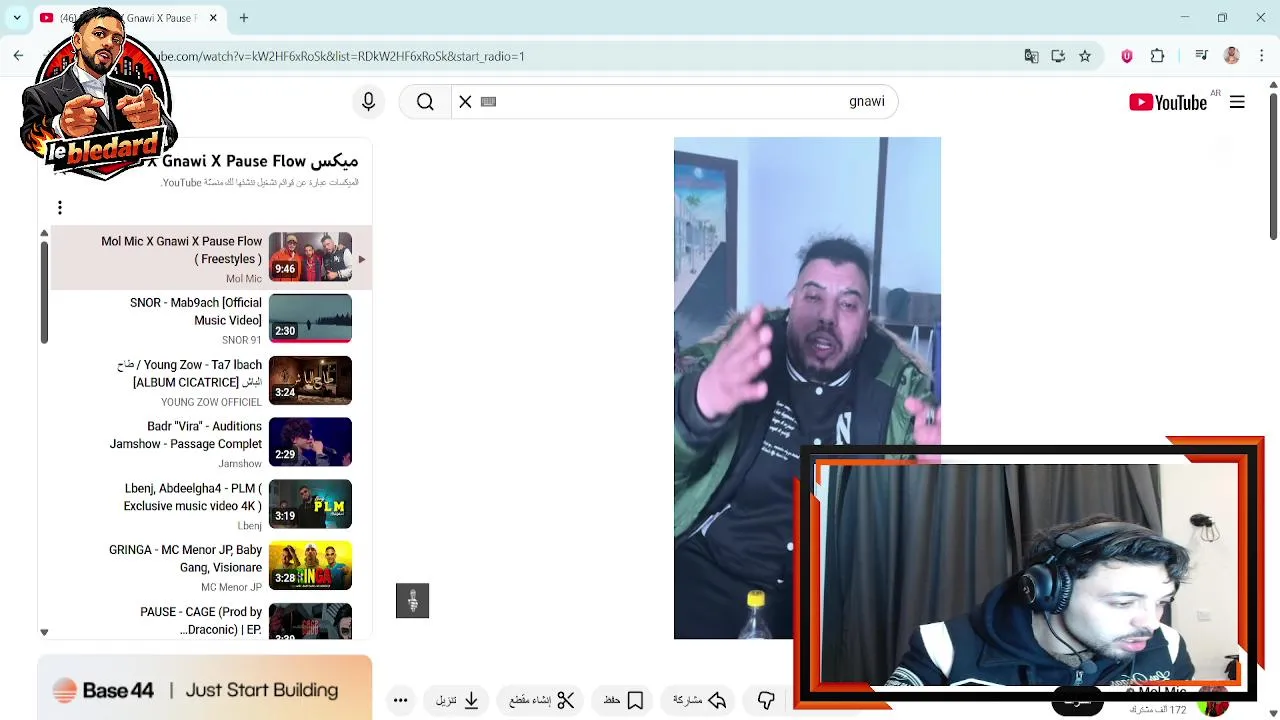Open the media controls music-note icon

[1202, 56]
